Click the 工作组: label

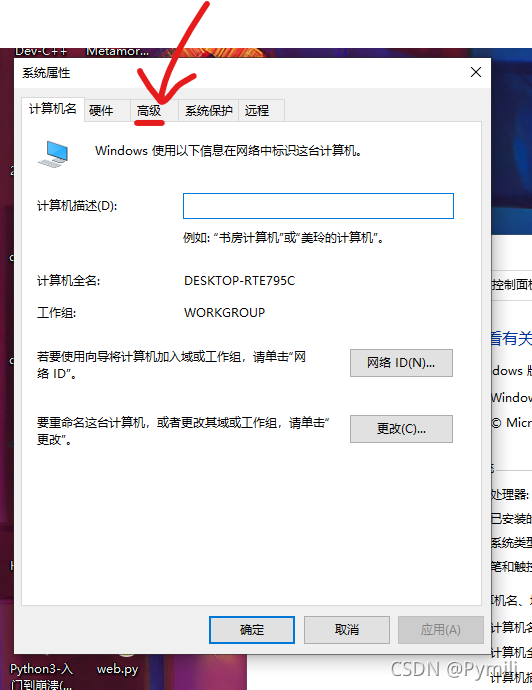56,313
